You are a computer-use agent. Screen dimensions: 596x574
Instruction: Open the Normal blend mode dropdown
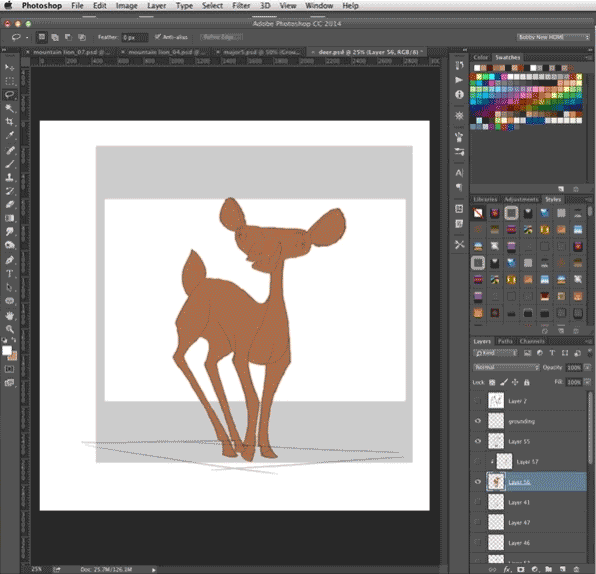point(506,367)
